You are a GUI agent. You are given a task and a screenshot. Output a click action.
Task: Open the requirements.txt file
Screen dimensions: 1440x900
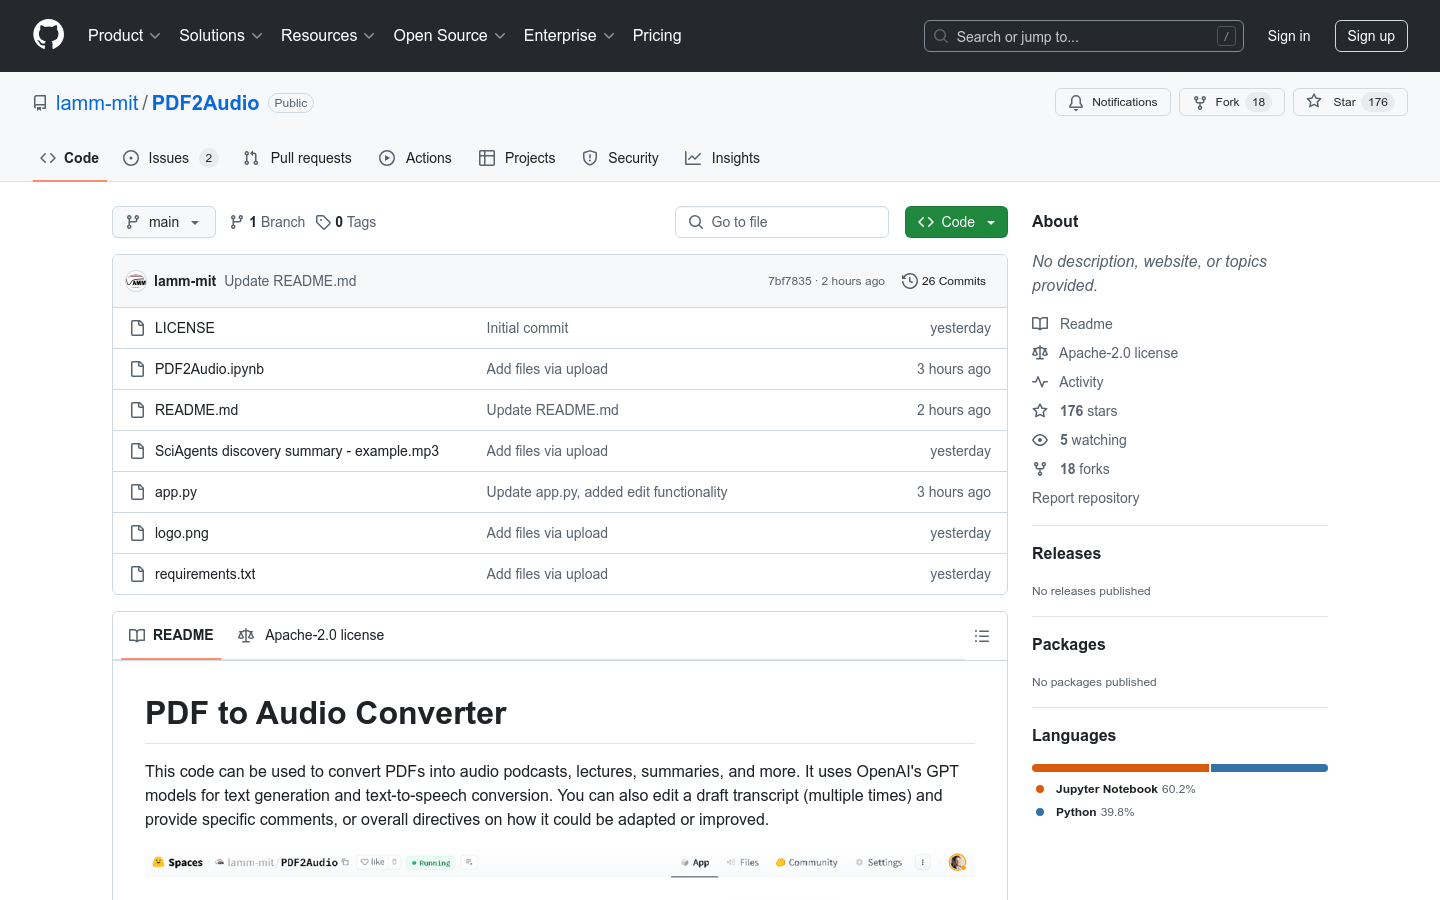pyautogui.click(x=205, y=574)
